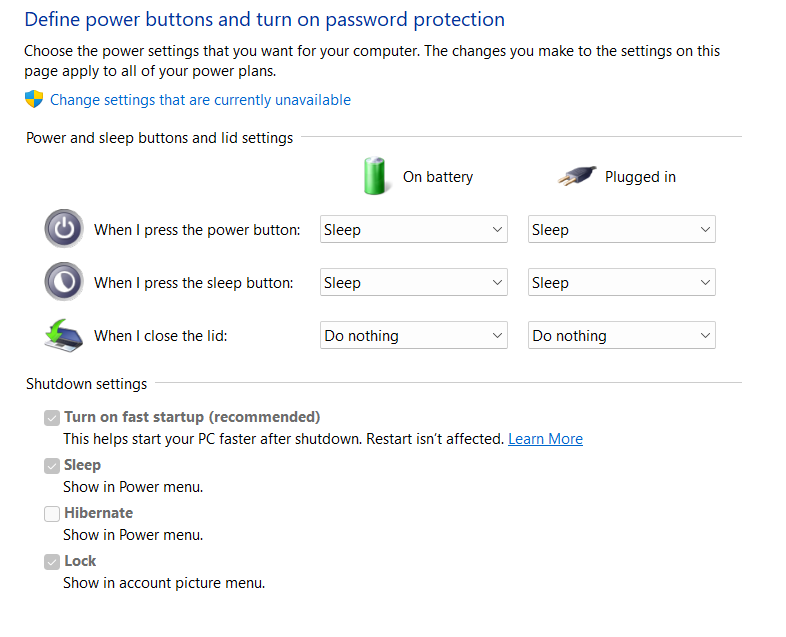The image size is (786, 637).
Task: Click the laptop lid close icon
Action: click(x=64, y=335)
